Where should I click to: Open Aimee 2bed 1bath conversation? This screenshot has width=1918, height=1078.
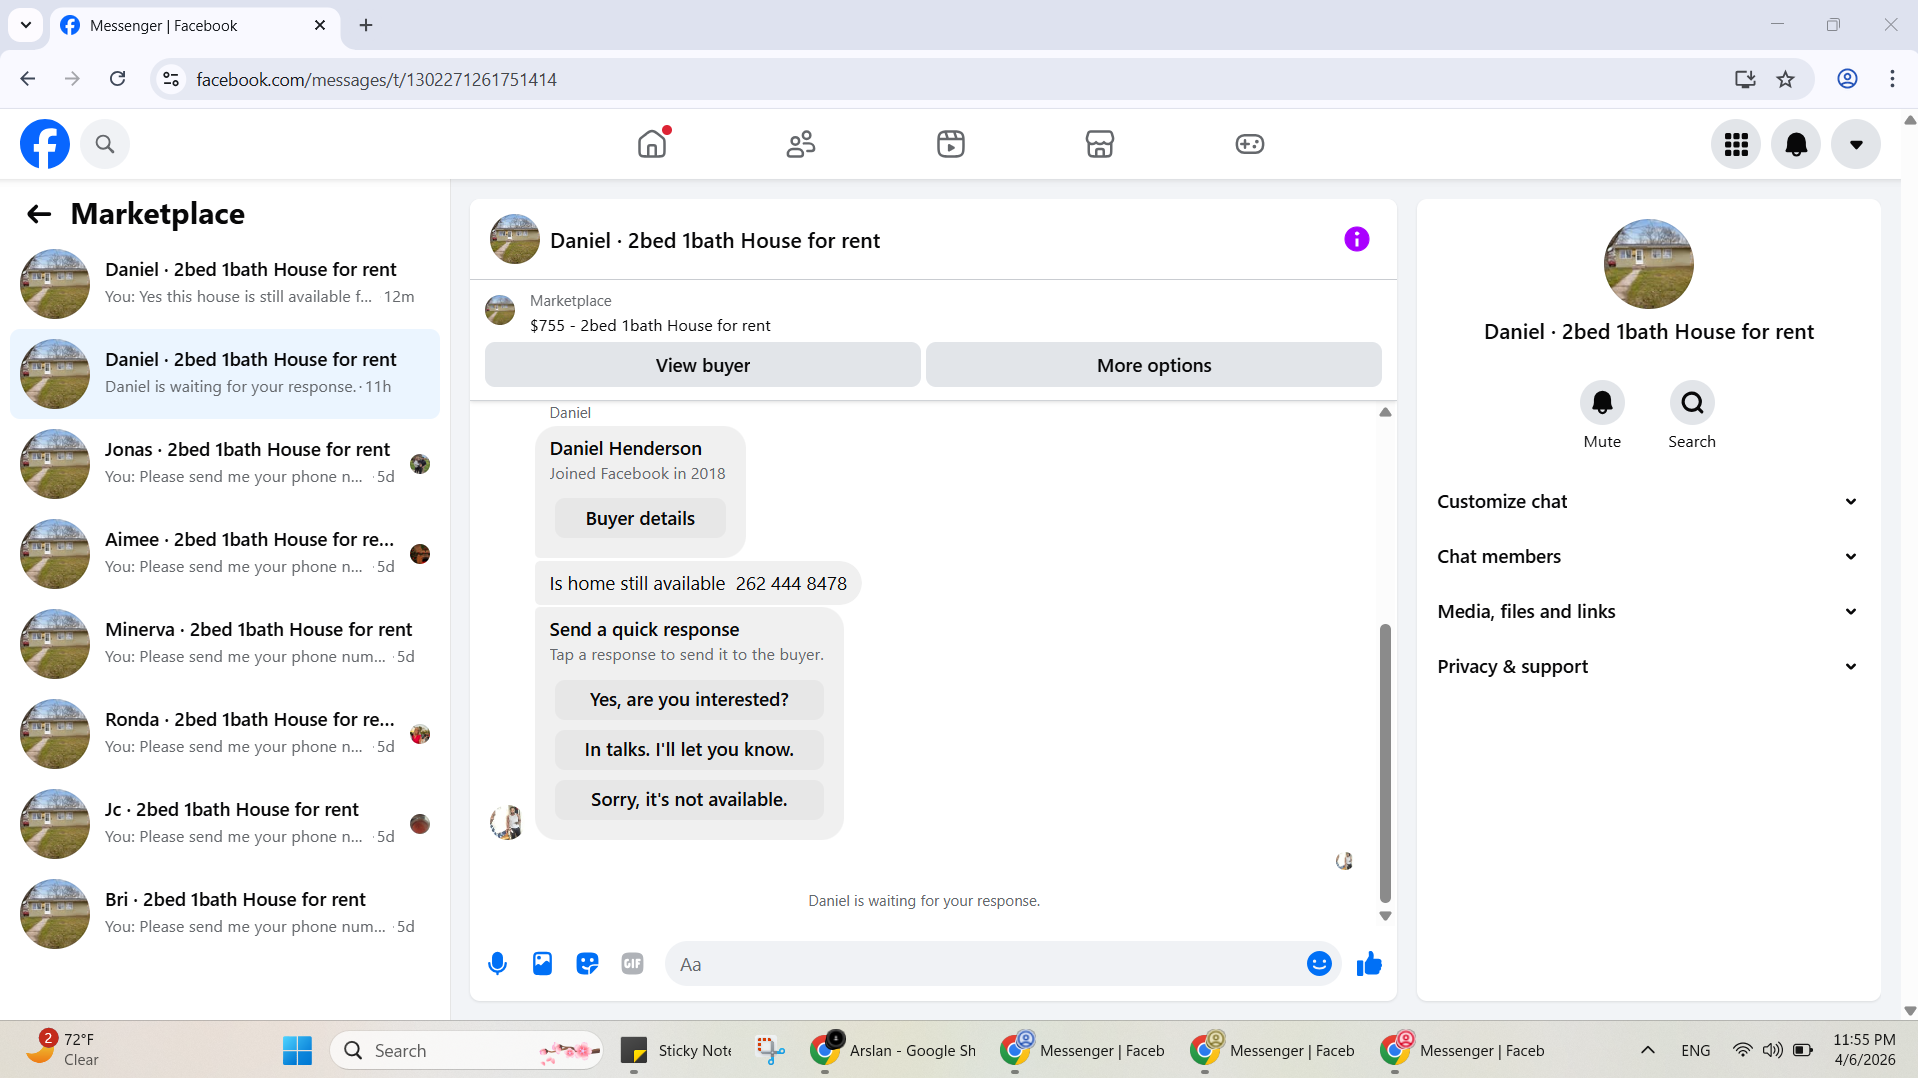225,554
